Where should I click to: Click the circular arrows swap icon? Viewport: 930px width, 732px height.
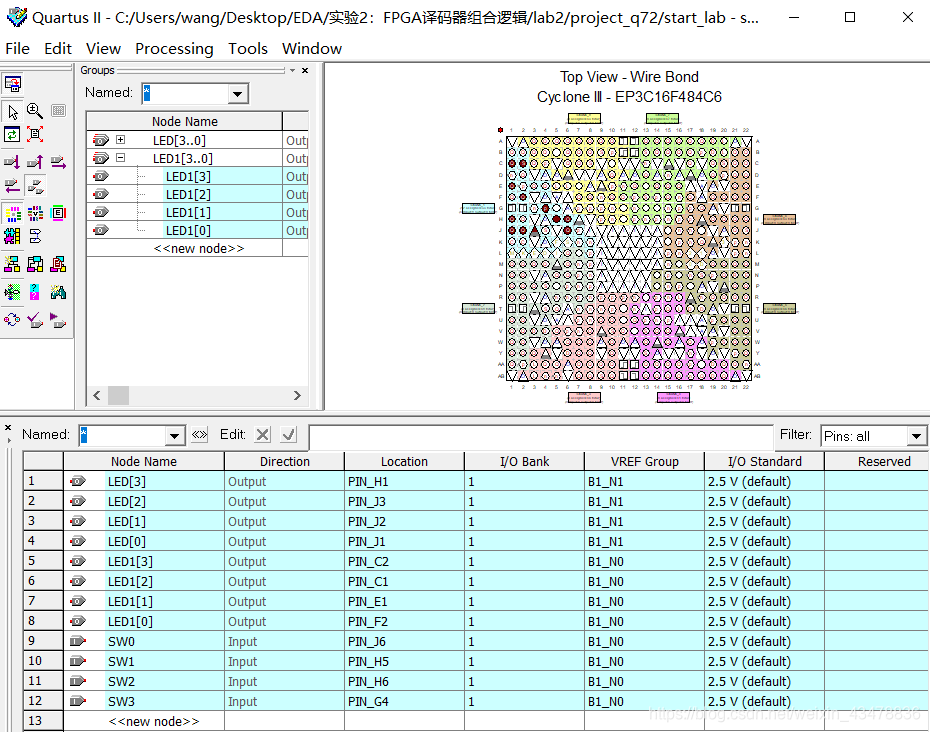12,320
